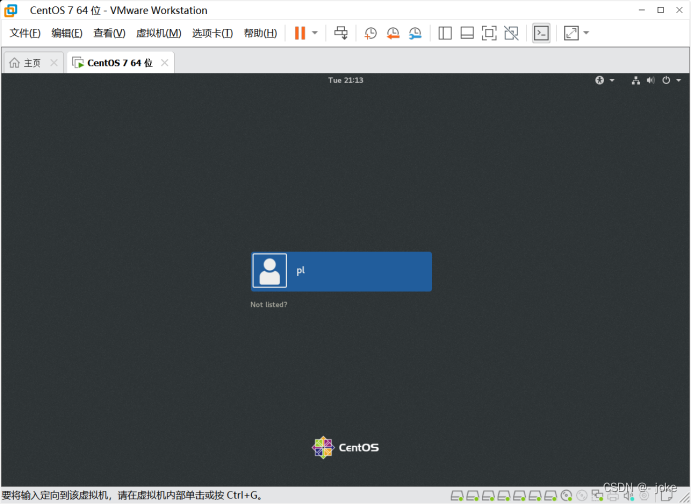This screenshot has height=504, width=692.
Task: Toggle the library sidebar panel icon
Action: point(445,33)
